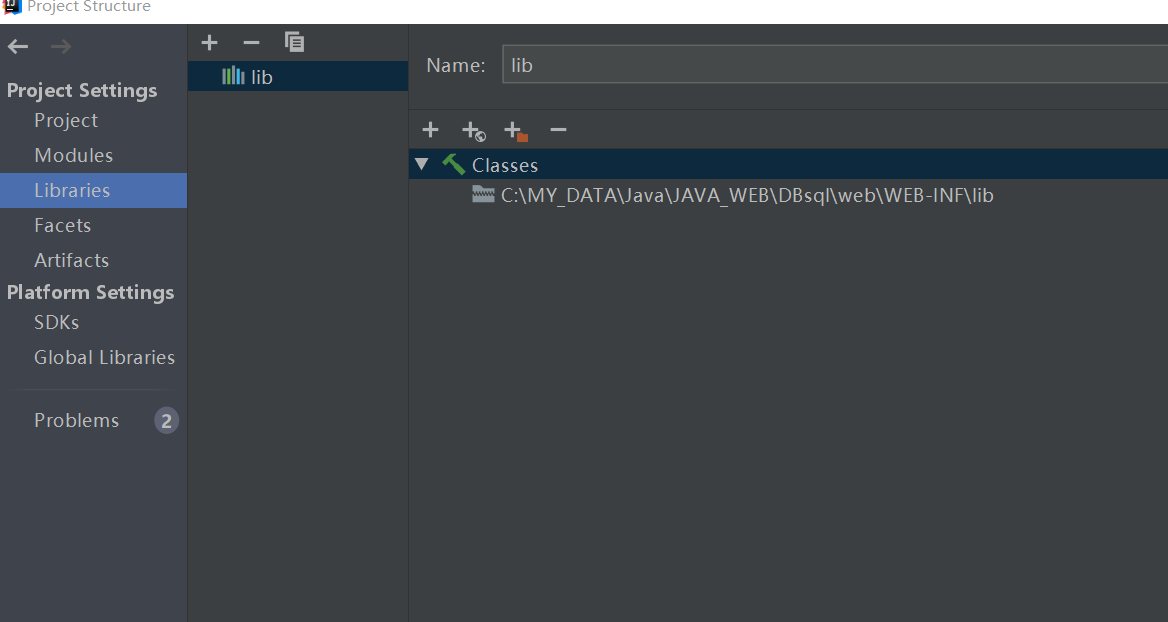1168x622 pixels.
Task: Remove the selected library
Action: 251,42
